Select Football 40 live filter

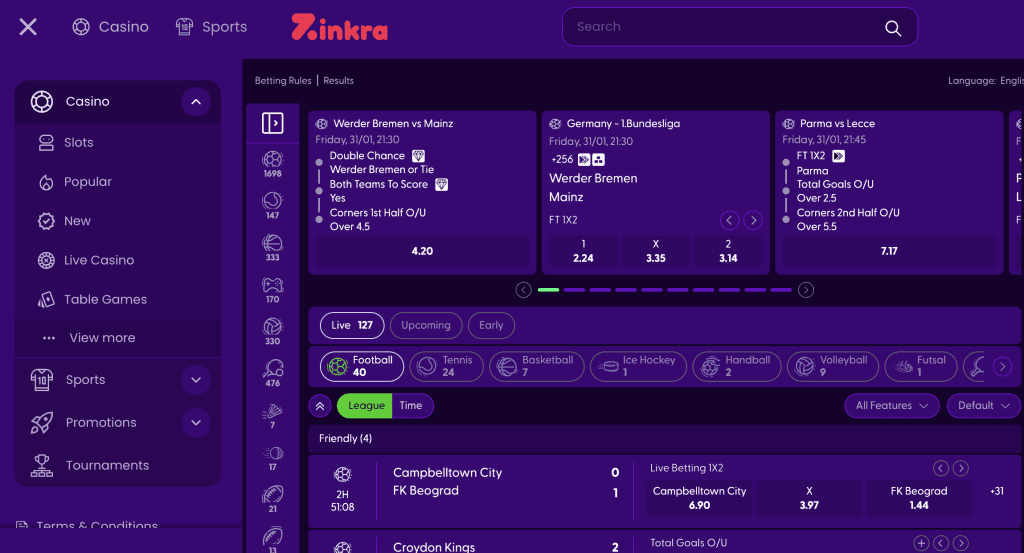[x=362, y=366]
